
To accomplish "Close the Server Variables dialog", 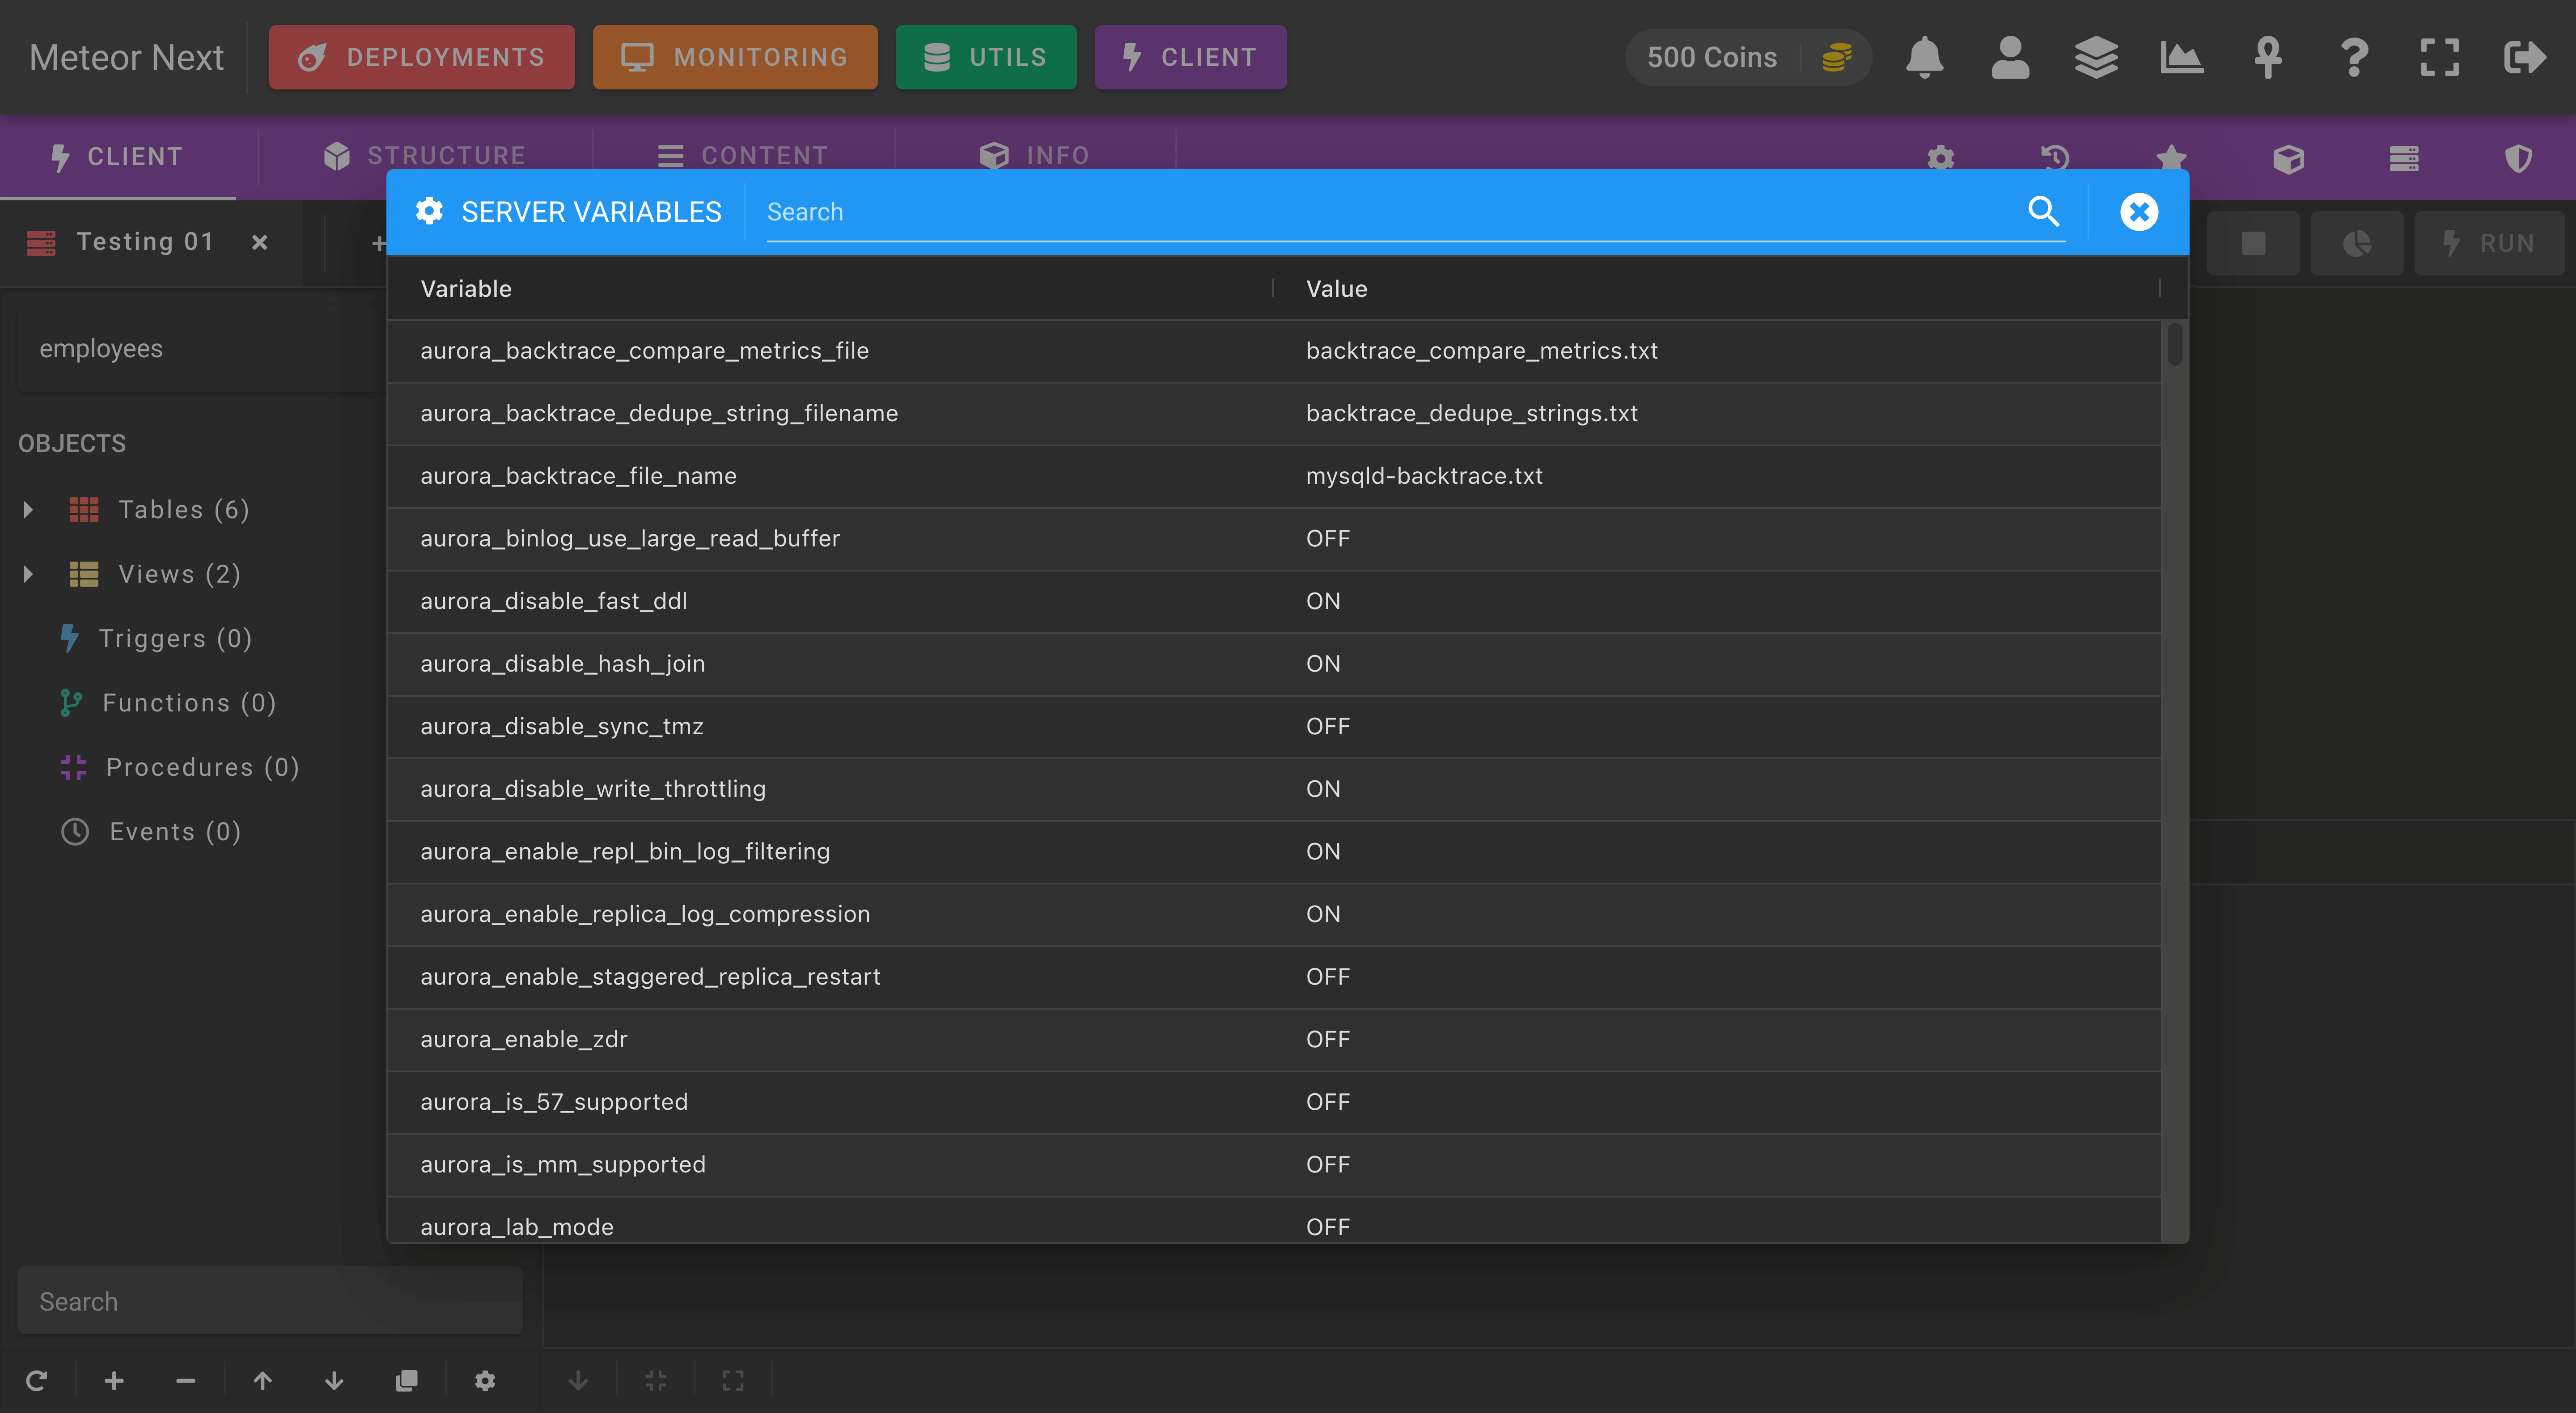I will tap(2139, 211).
